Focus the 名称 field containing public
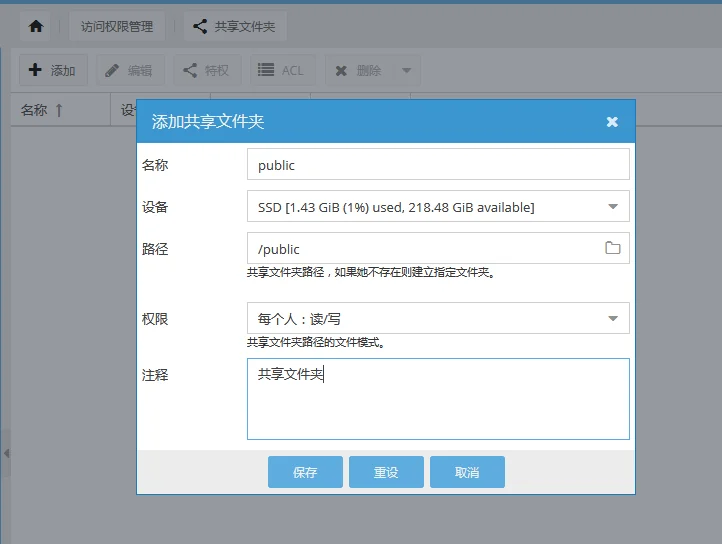This screenshot has width=722, height=544. click(438, 164)
